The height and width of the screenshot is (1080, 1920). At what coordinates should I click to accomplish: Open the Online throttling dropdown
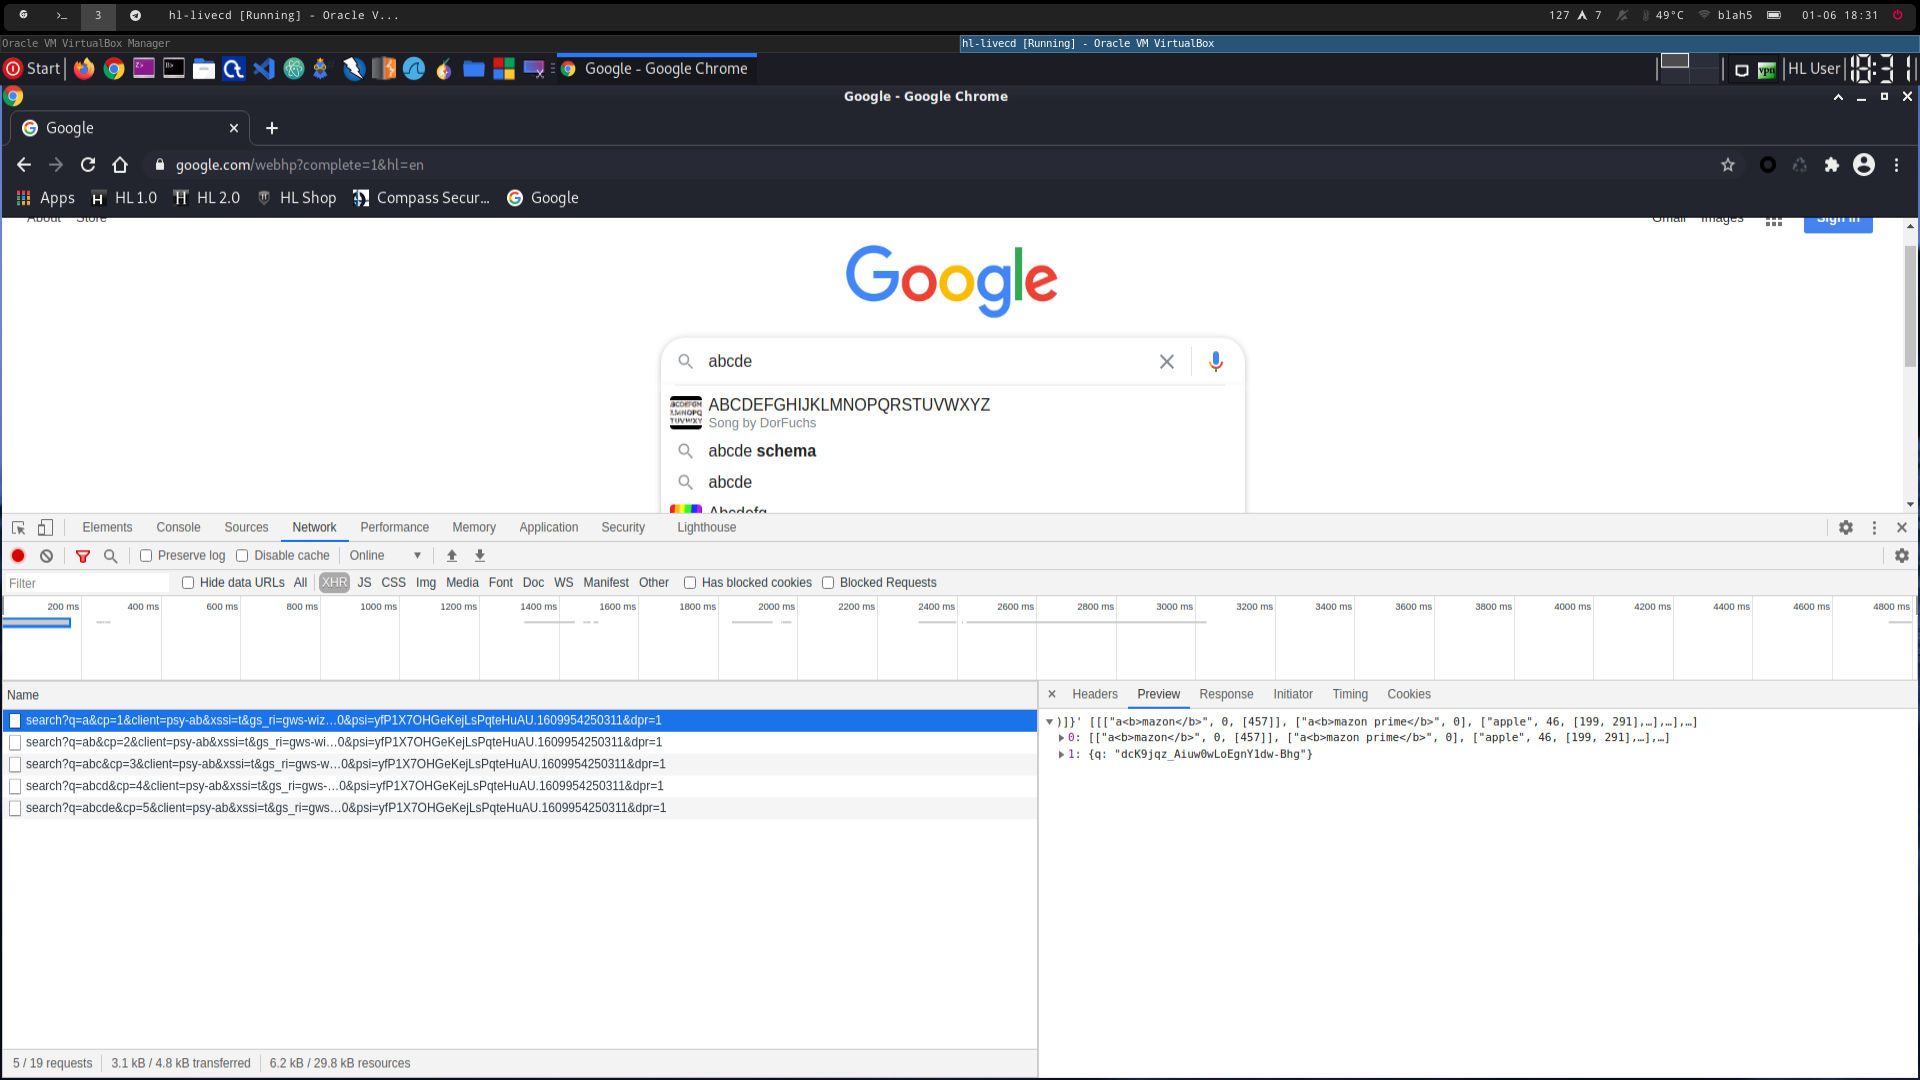[385, 556]
